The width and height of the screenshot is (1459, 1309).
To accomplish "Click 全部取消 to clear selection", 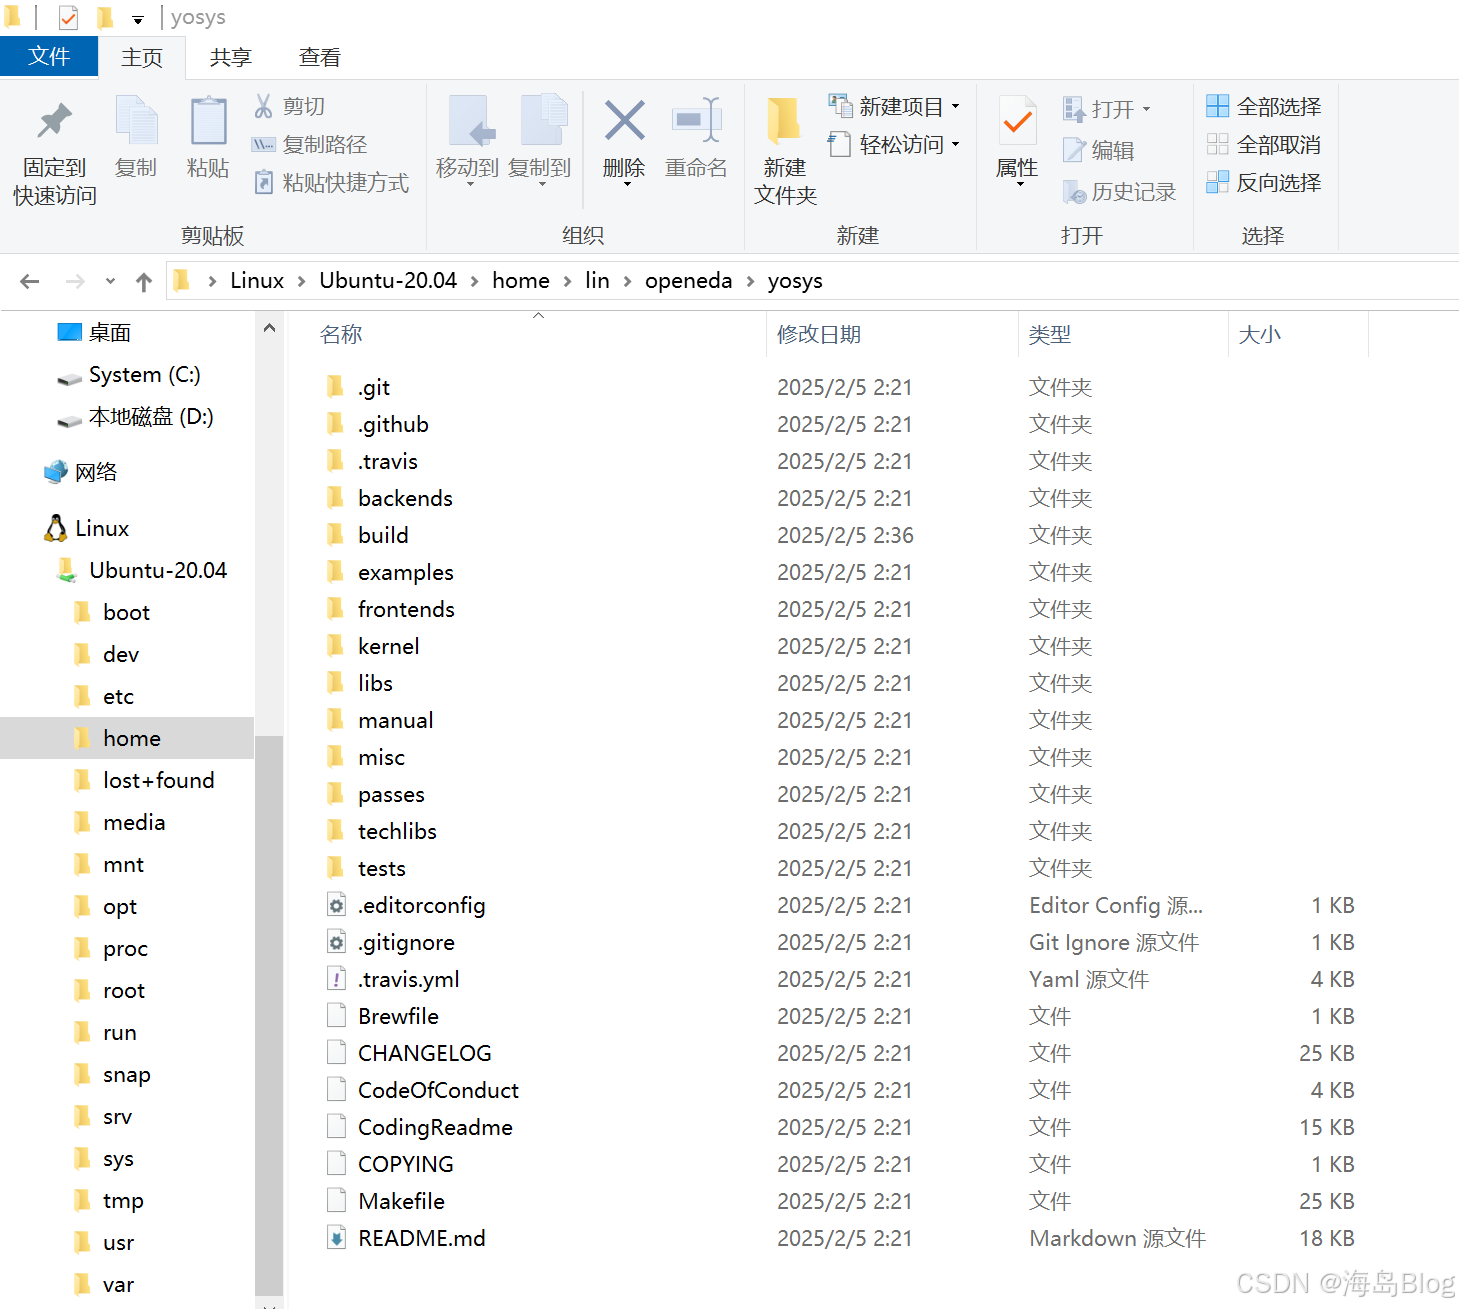I will [1263, 143].
